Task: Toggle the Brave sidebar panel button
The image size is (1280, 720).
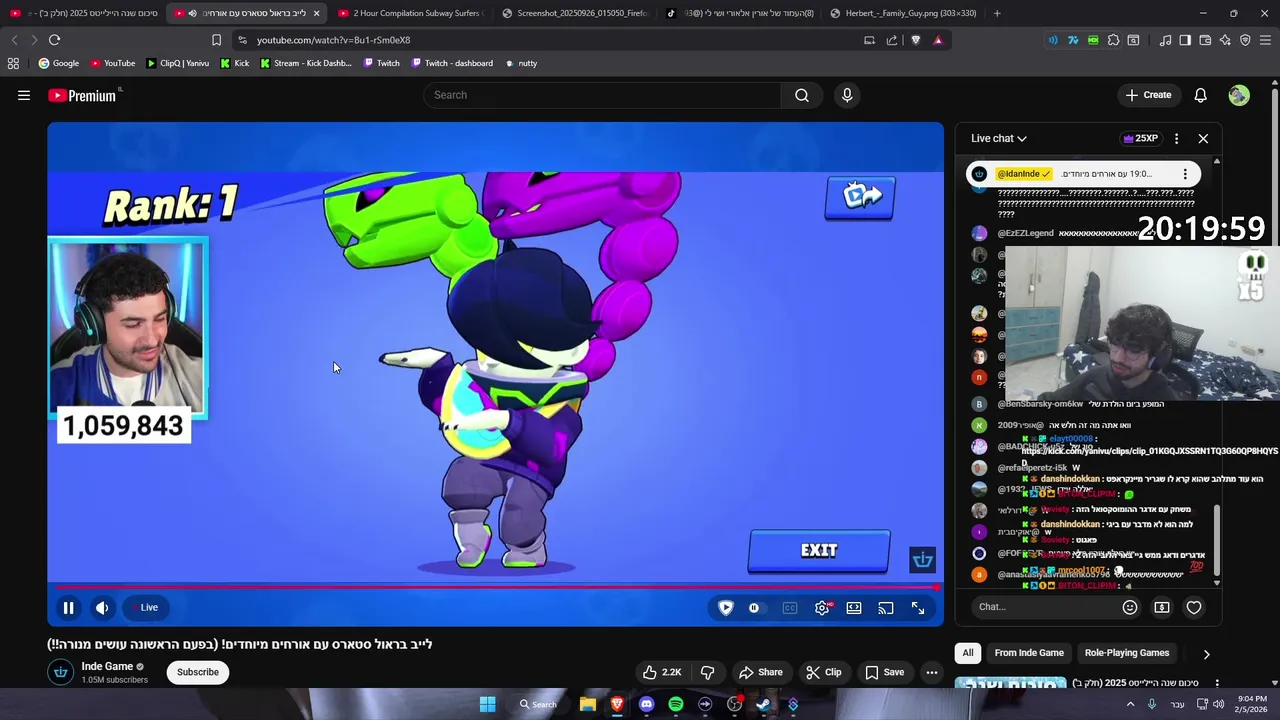Action: 1185,40
